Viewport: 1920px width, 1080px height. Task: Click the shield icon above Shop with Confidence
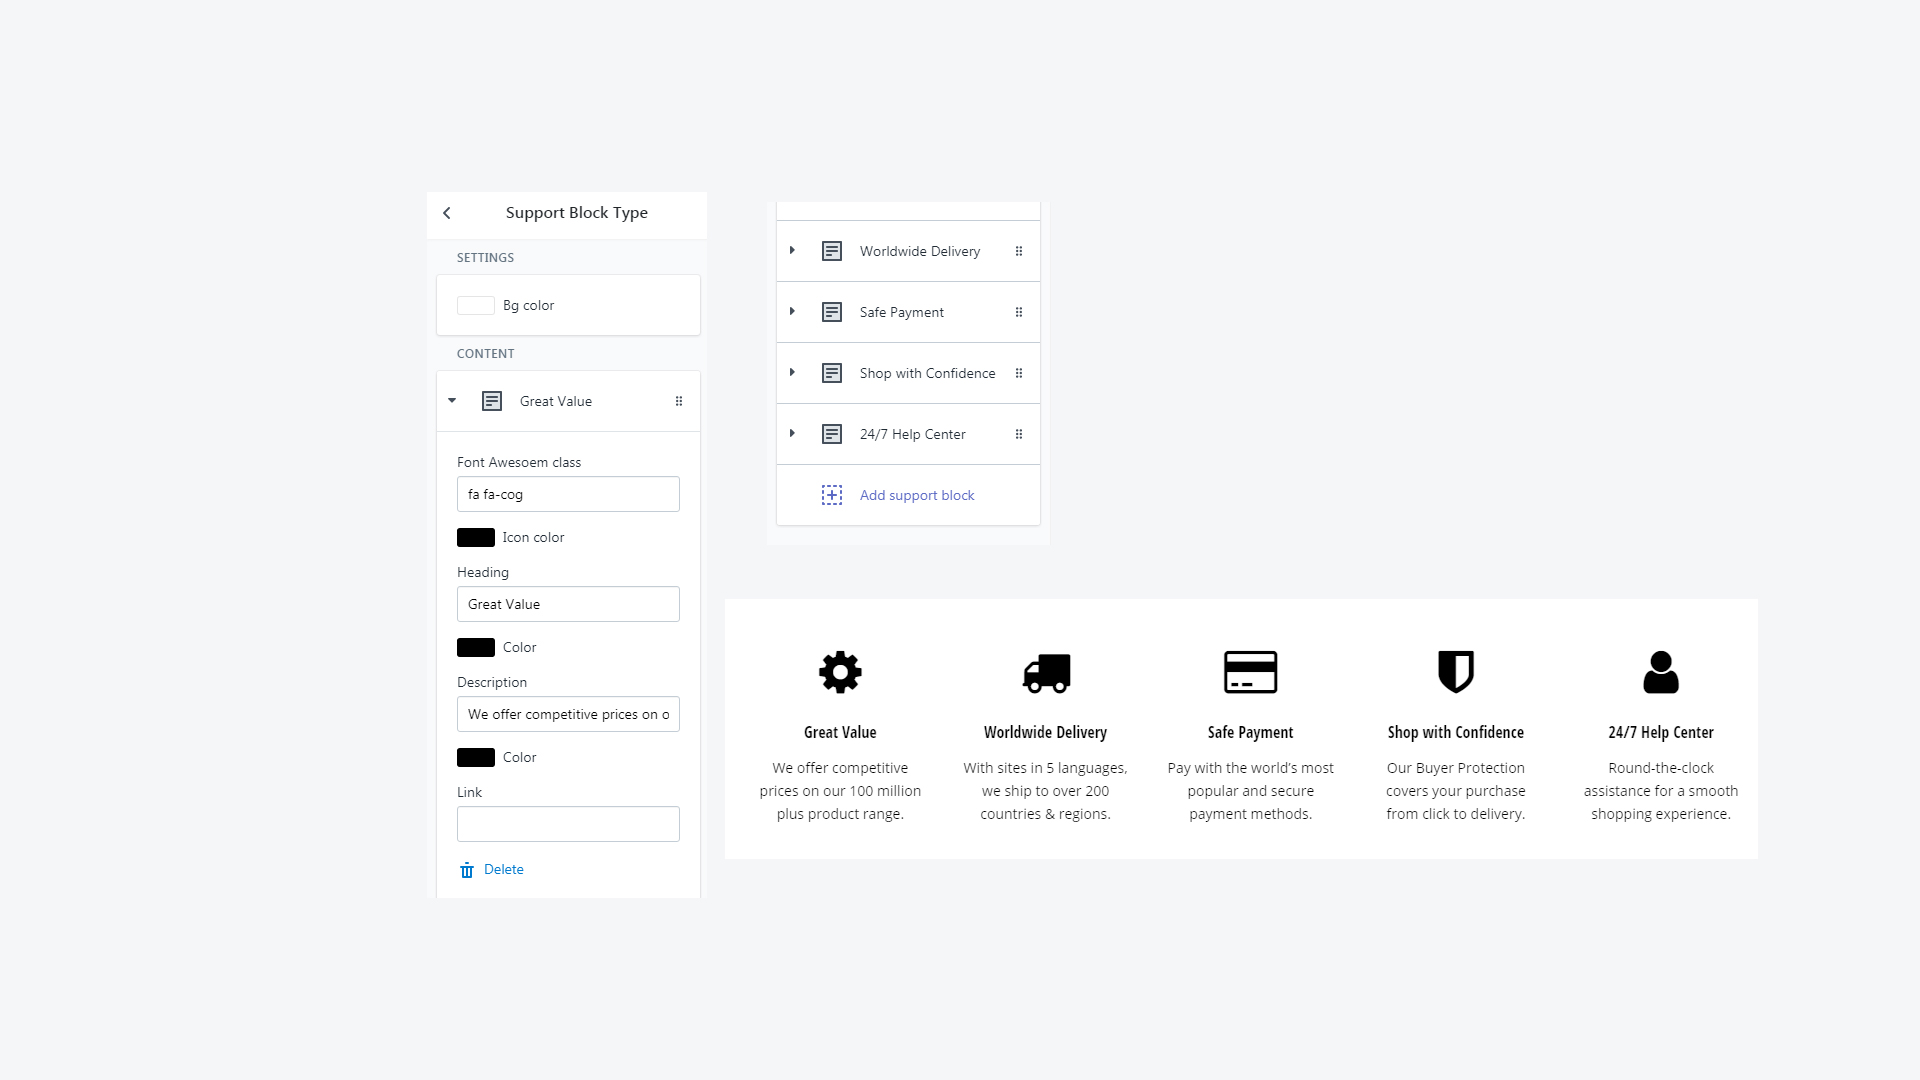1456,672
